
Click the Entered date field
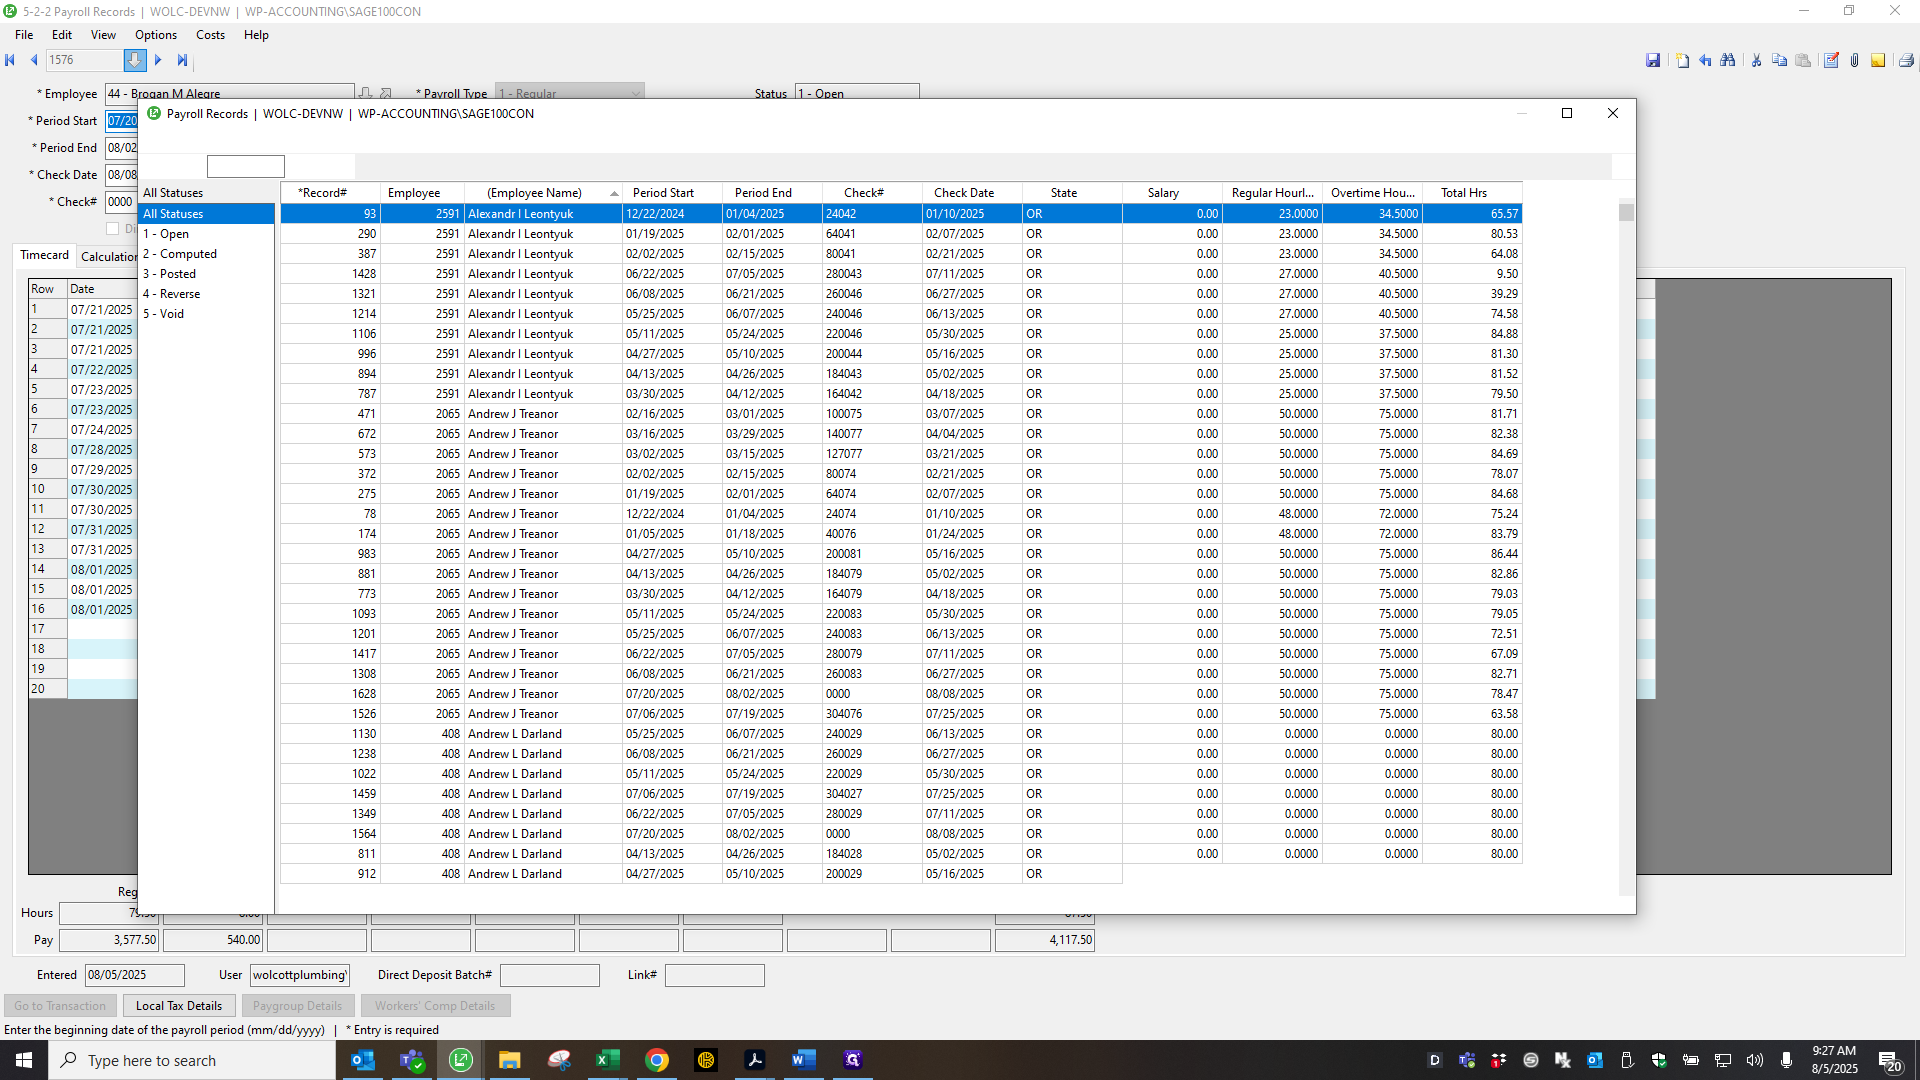tap(135, 975)
